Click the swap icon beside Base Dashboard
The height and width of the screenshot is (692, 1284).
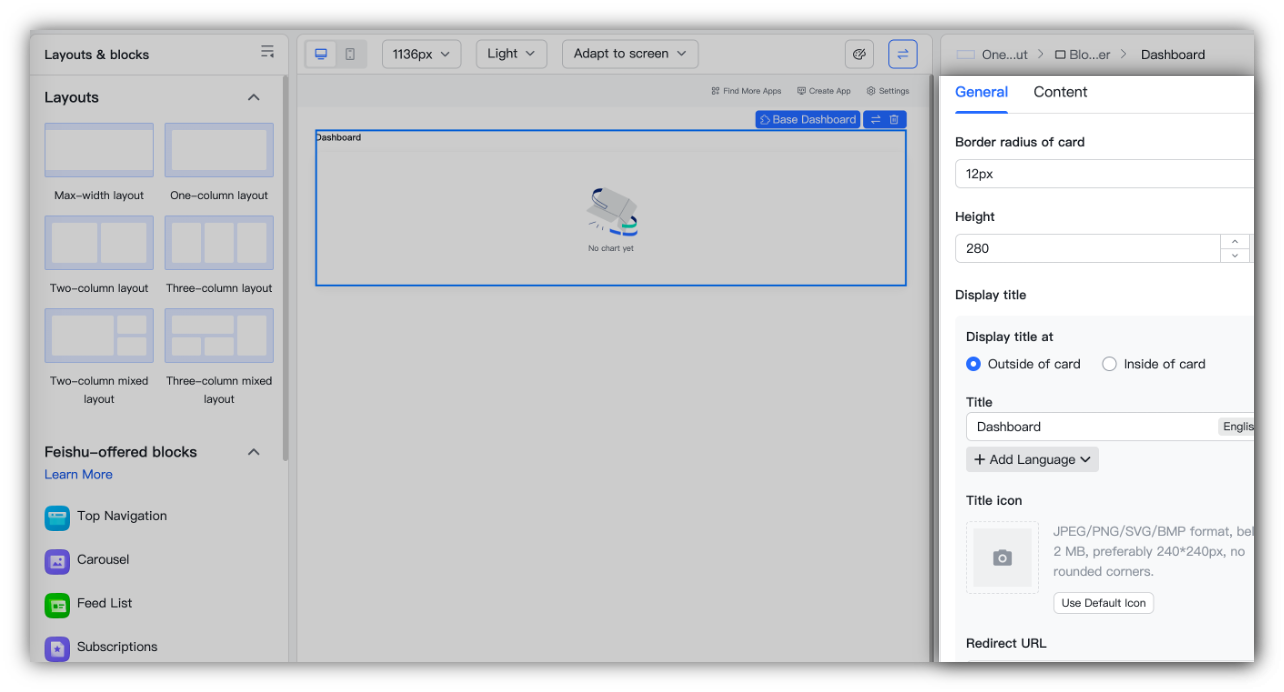click(x=875, y=120)
